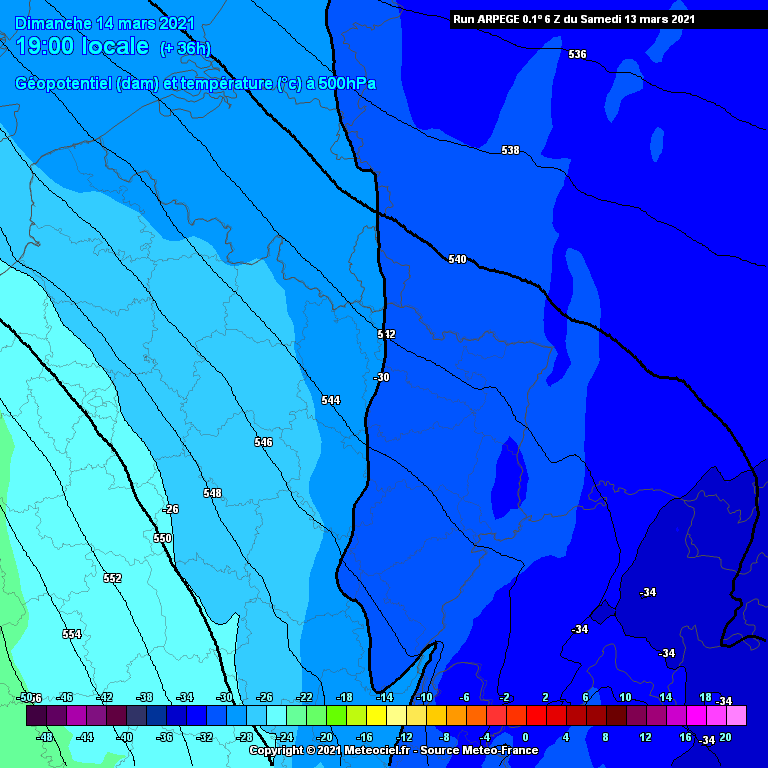Click the -30 temperature label on the map

point(381,377)
